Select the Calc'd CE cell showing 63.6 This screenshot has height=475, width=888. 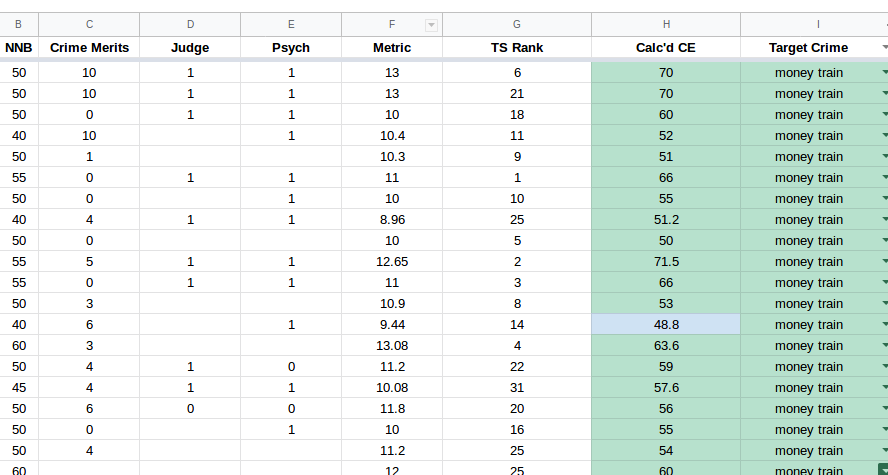pos(666,345)
